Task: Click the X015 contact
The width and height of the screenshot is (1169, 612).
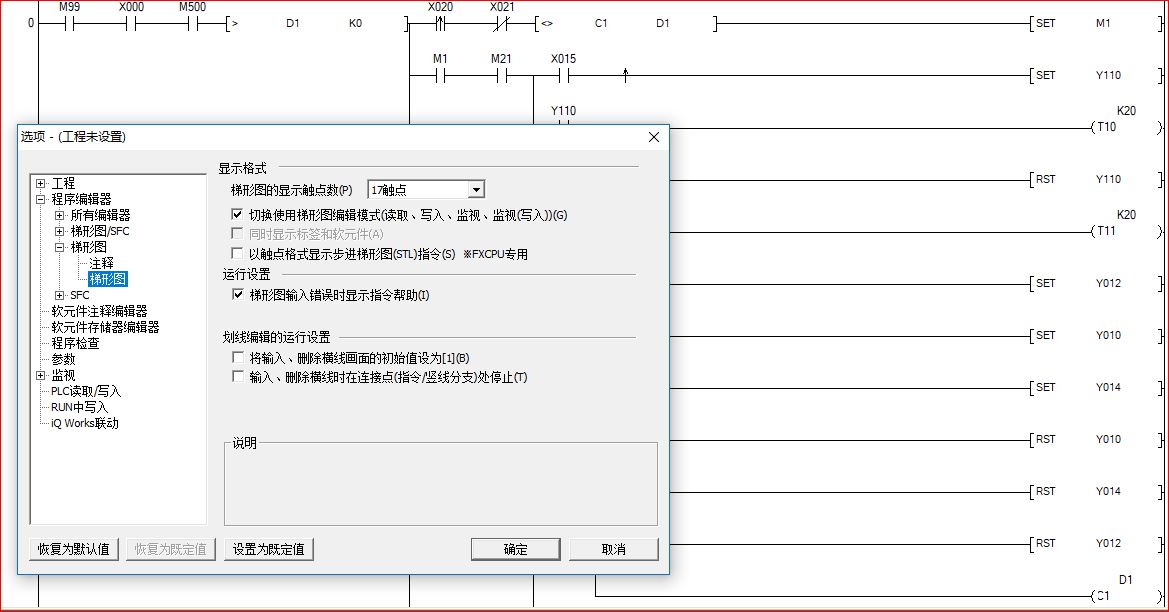Action: [563, 75]
